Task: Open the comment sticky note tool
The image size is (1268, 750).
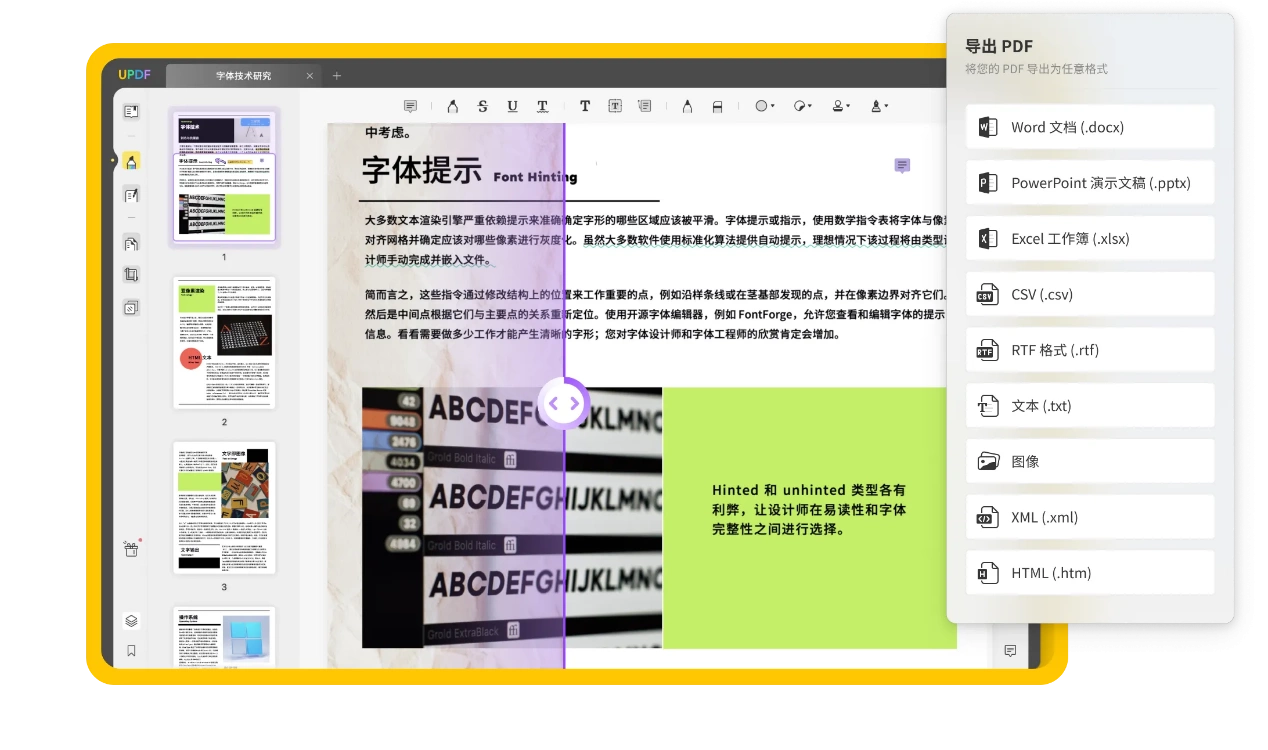Action: tap(410, 106)
